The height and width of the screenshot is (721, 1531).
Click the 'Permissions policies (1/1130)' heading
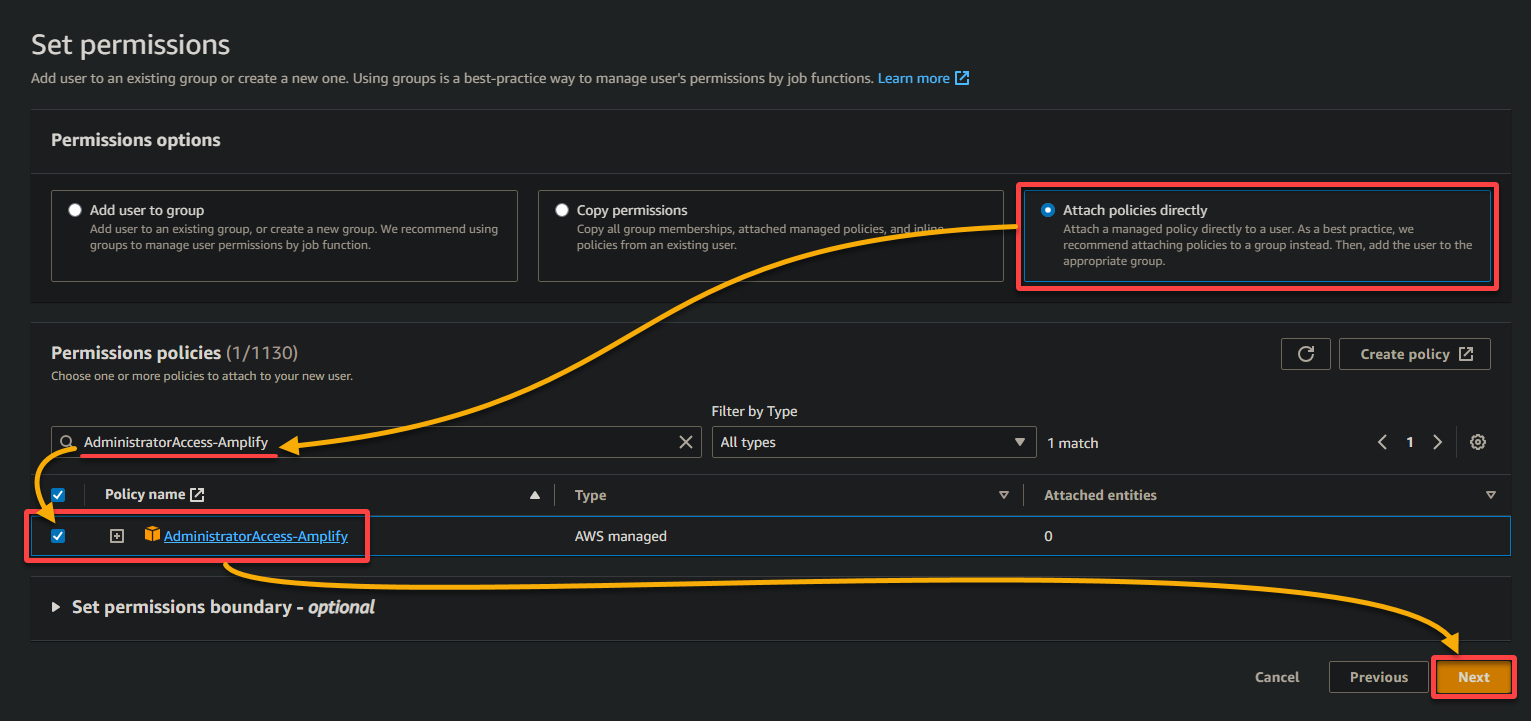[175, 353]
